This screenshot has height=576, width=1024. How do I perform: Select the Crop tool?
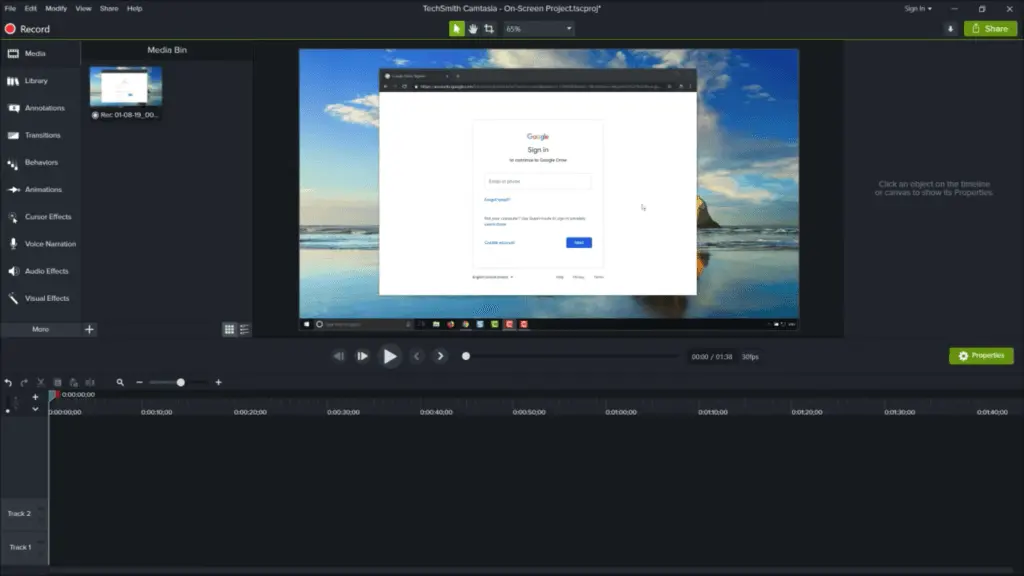point(489,29)
